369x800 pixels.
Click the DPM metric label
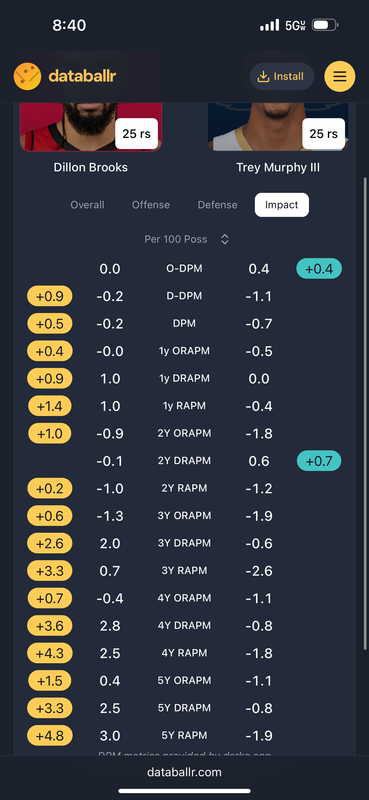click(x=184, y=323)
